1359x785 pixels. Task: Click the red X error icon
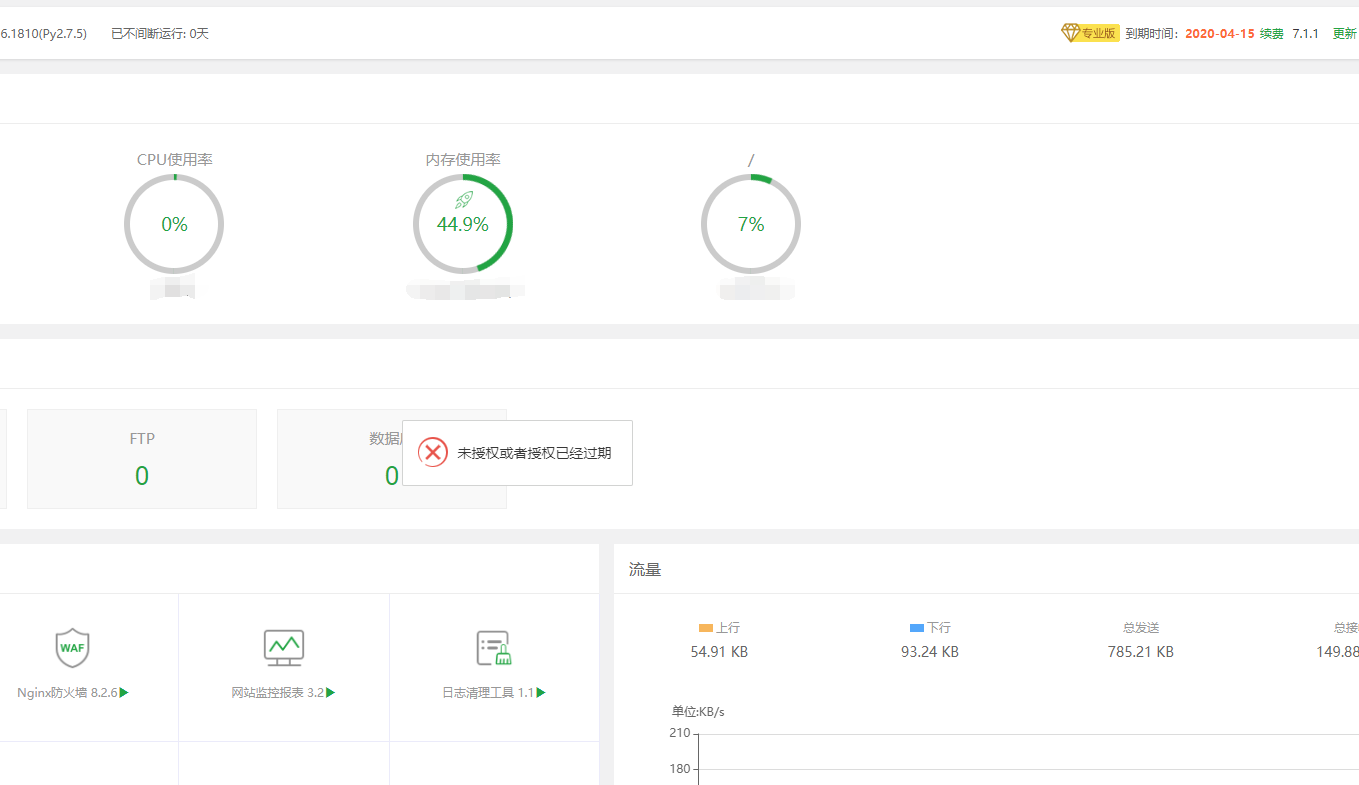(x=433, y=453)
